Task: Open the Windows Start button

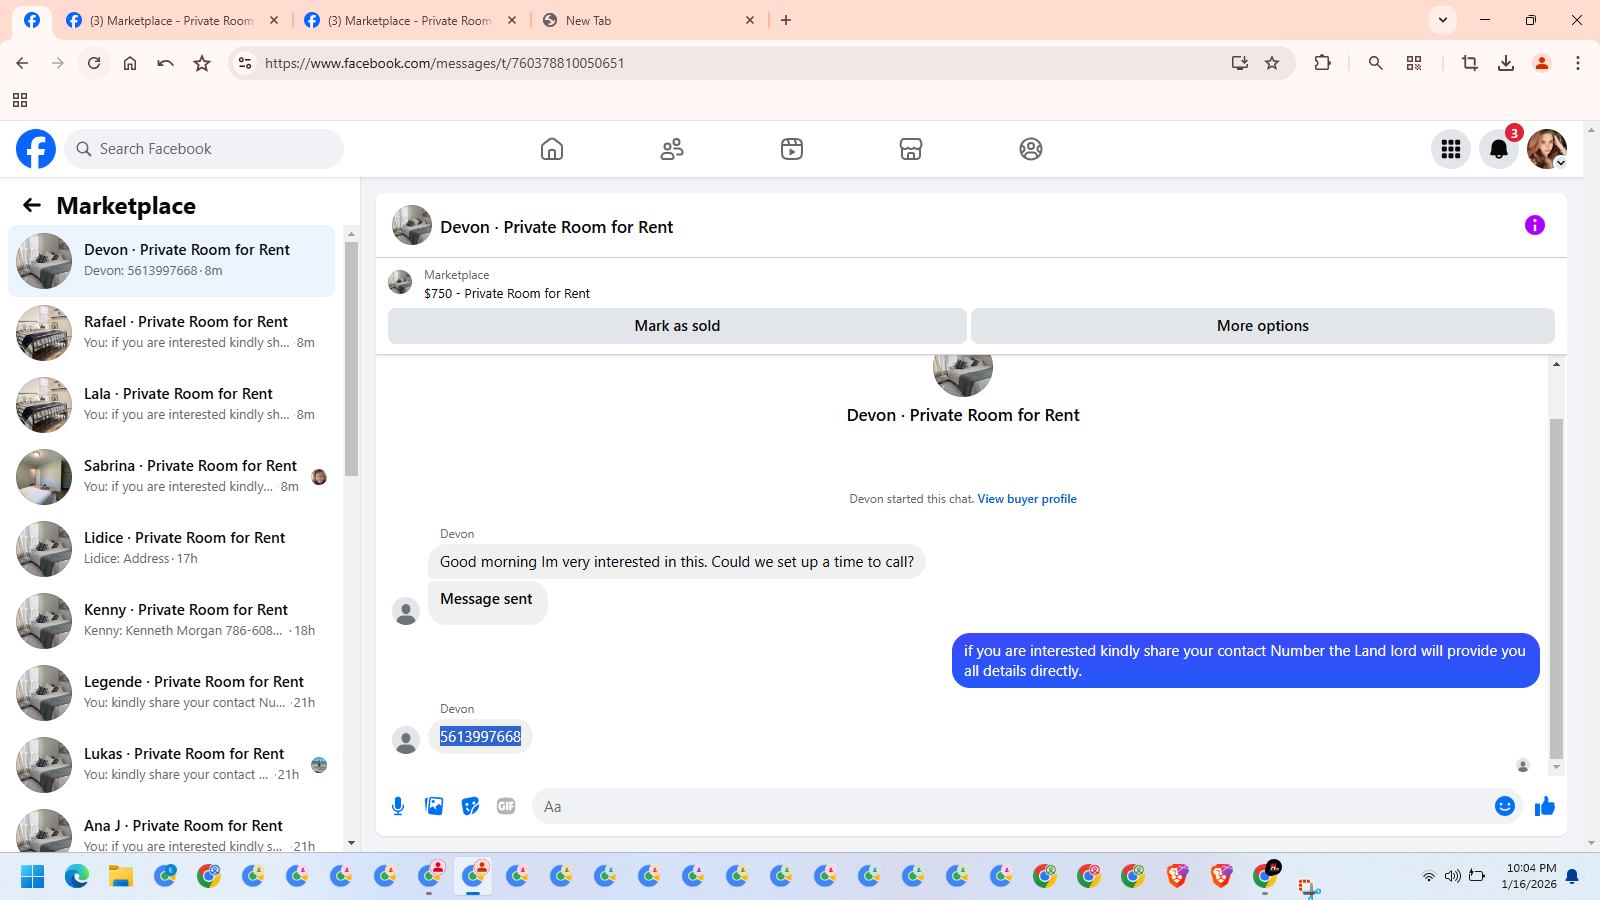Action: click(33, 877)
